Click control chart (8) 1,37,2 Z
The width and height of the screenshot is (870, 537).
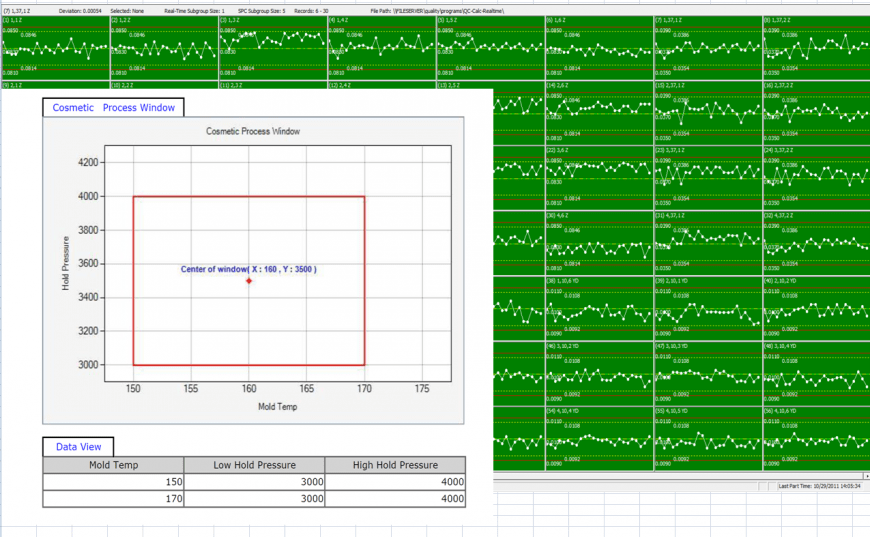pos(815,47)
